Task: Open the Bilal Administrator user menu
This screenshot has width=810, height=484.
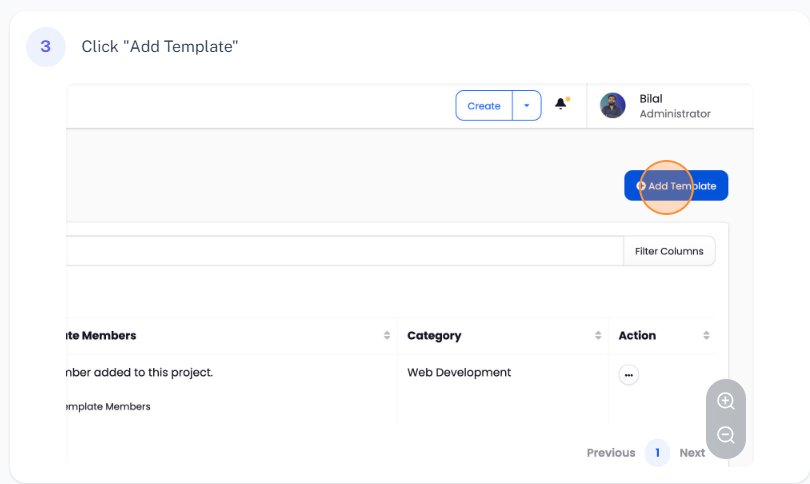Action: [674, 106]
